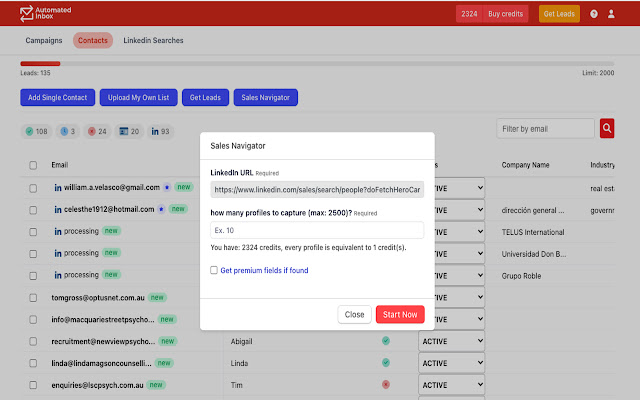The height and width of the screenshot is (400, 640).
Task: Click the red search magnifier button
Action: [x=607, y=129]
